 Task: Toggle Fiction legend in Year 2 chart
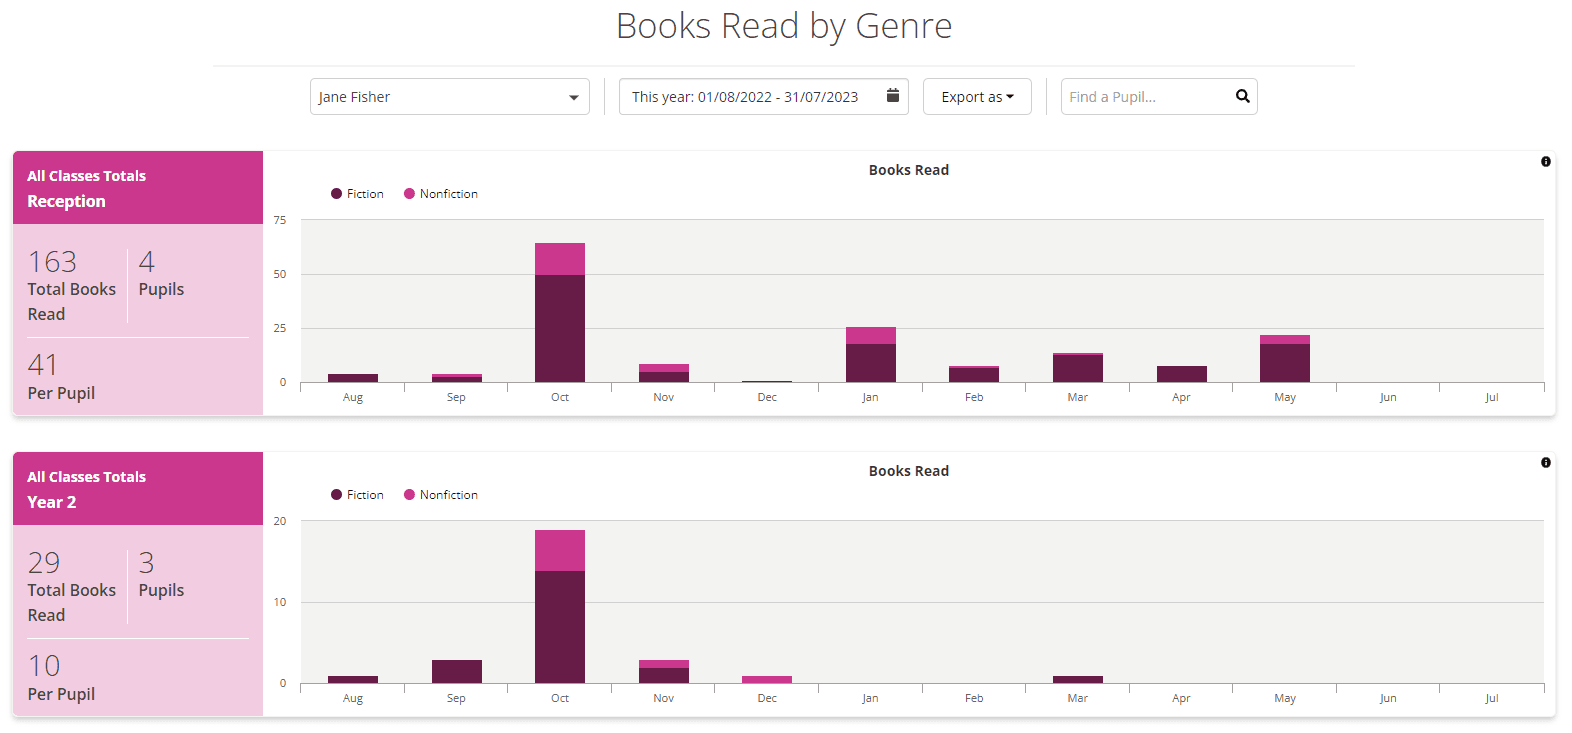358,495
